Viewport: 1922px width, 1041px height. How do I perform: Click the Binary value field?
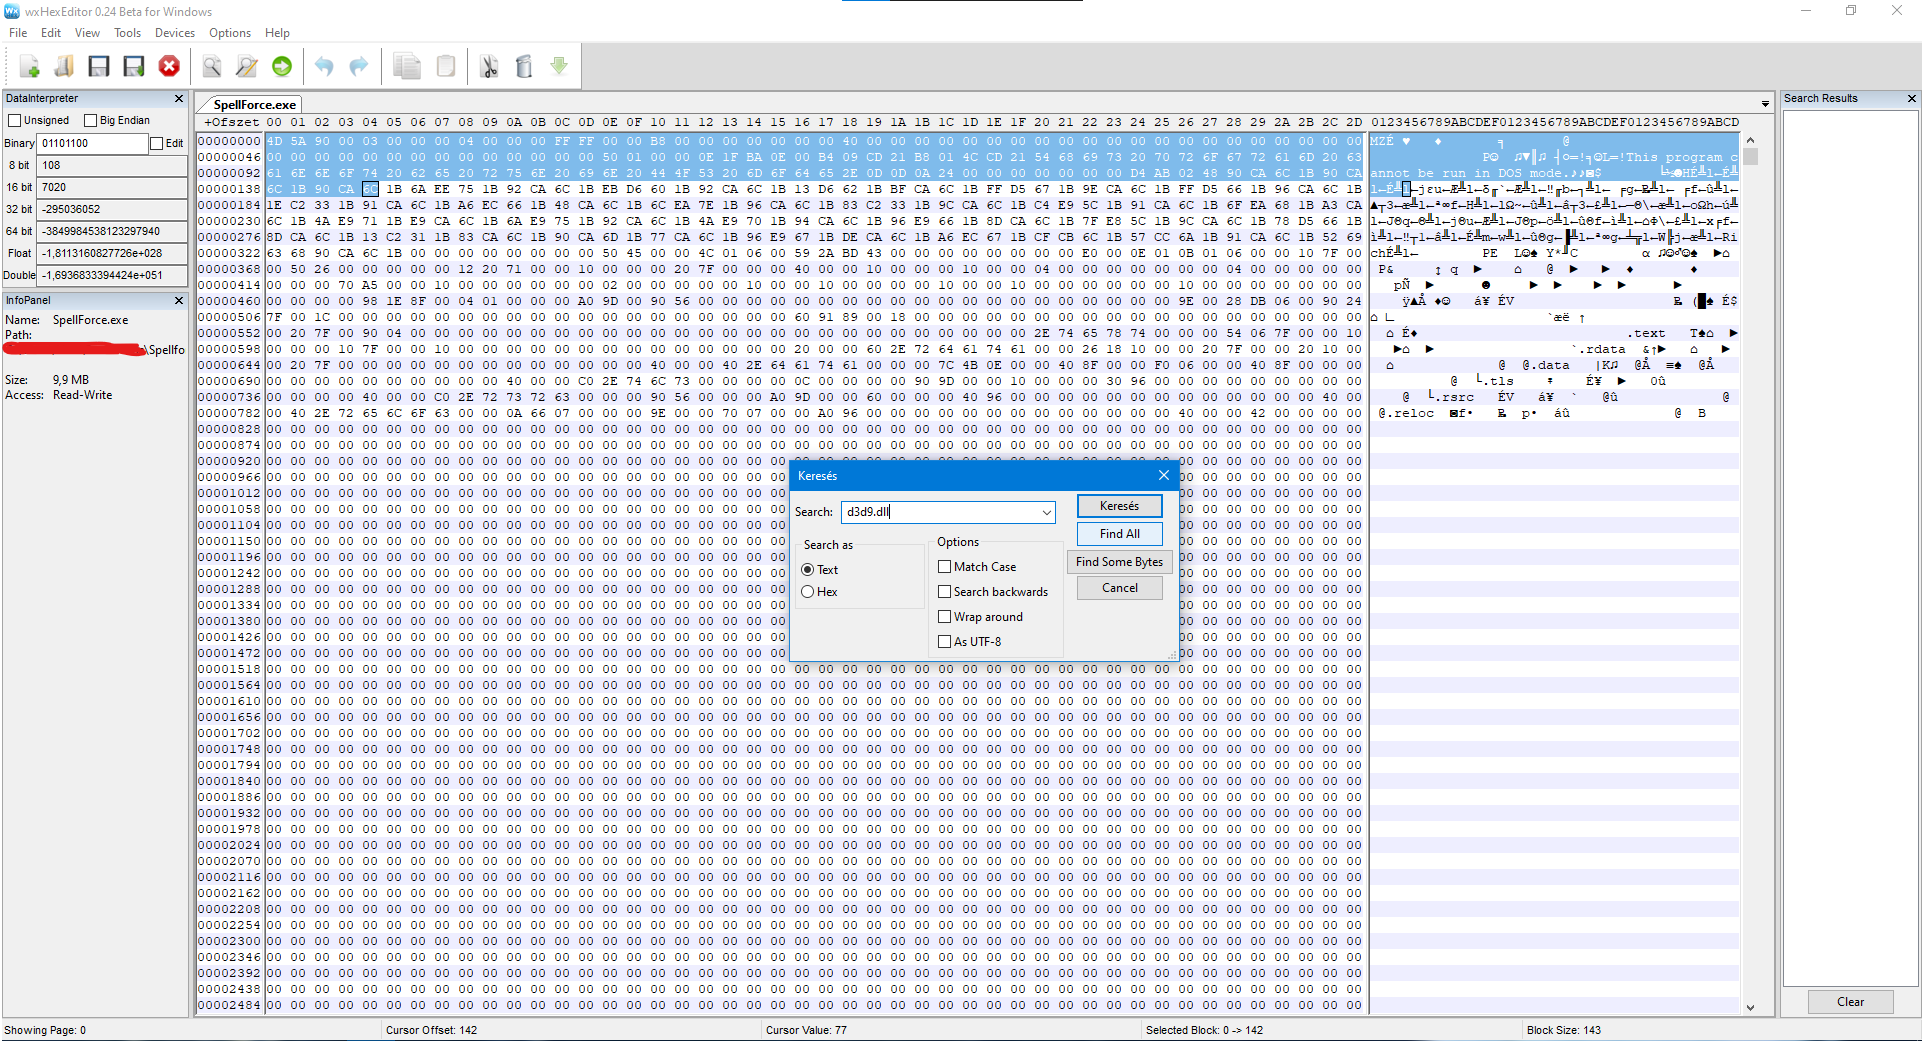(93, 143)
